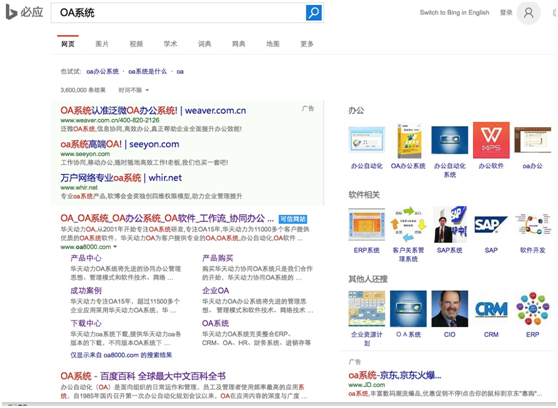Click the 可信网站 trusted site badge

[293, 219]
